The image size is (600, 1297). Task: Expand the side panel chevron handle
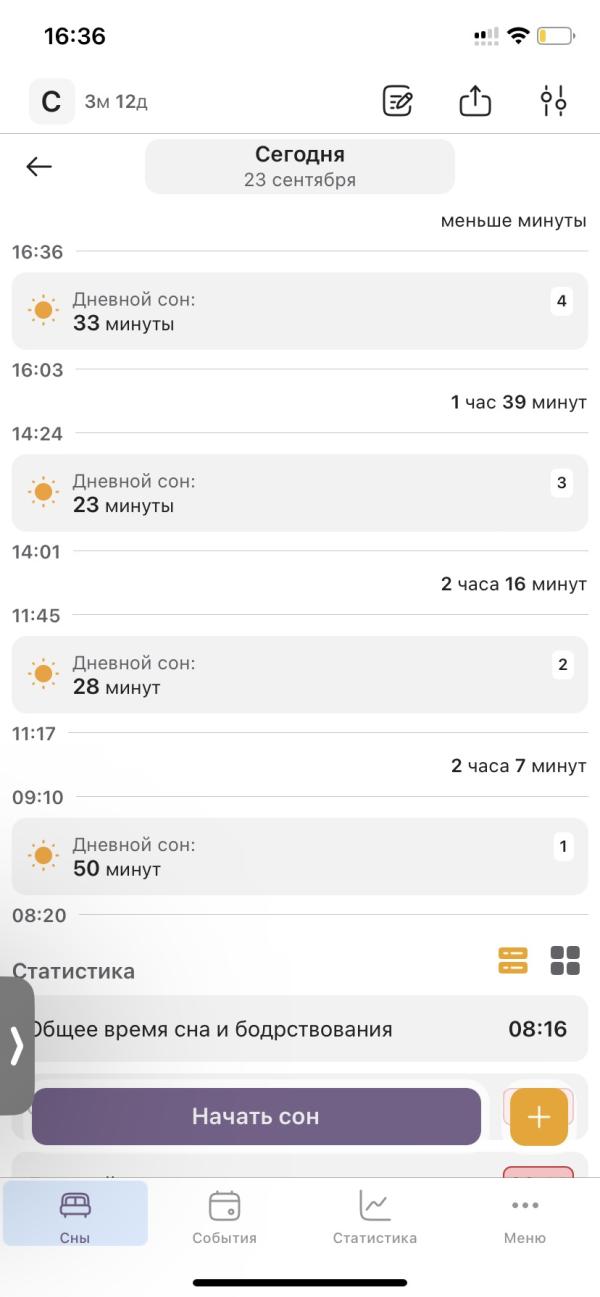coord(16,1045)
